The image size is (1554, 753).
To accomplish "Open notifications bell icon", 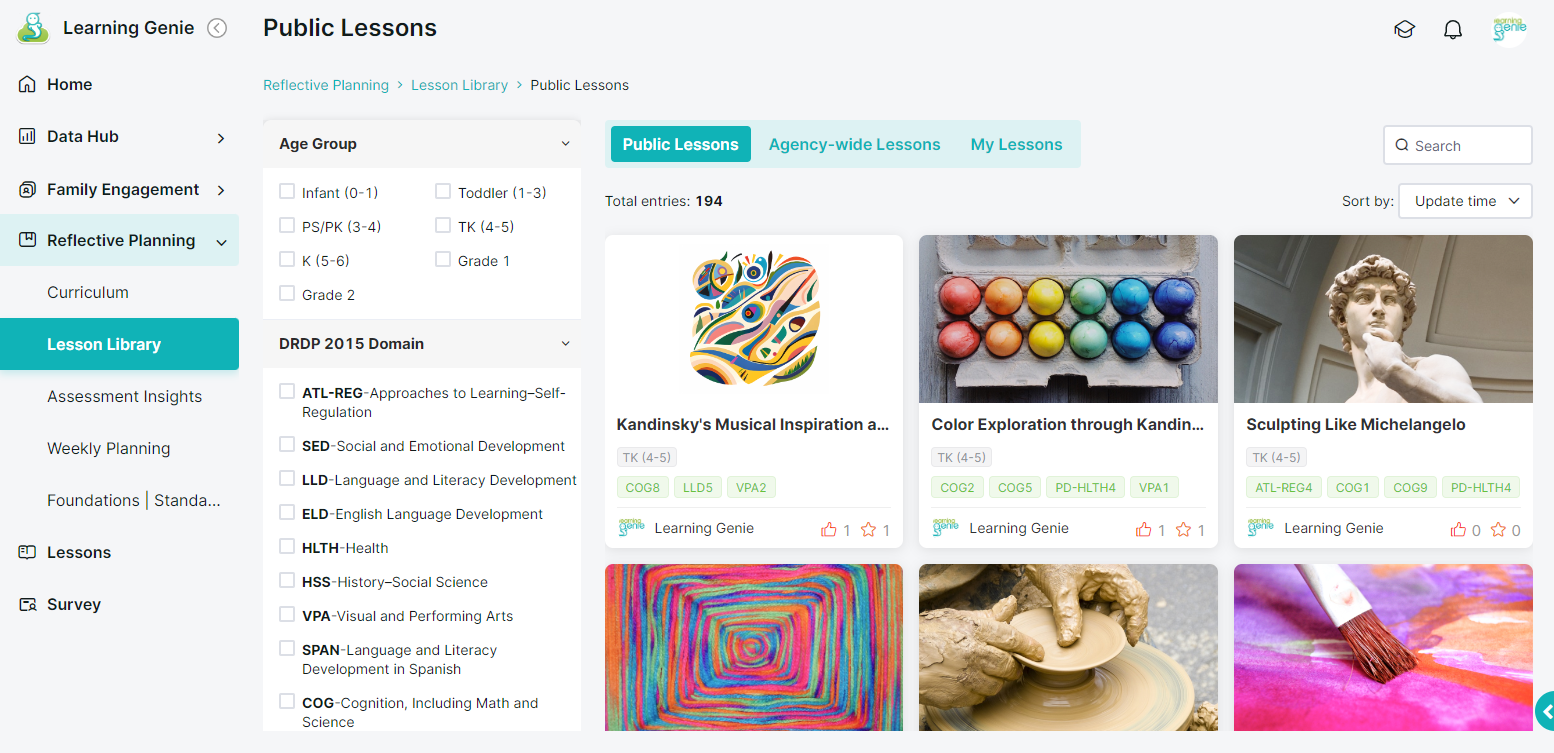I will click(1453, 29).
